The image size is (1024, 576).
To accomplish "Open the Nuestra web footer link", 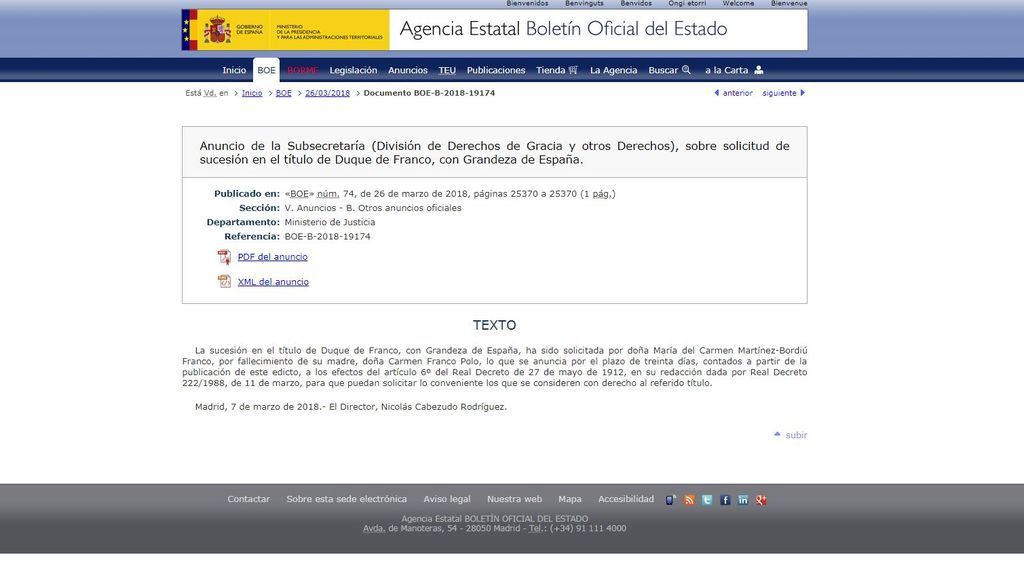I will click(x=514, y=499).
